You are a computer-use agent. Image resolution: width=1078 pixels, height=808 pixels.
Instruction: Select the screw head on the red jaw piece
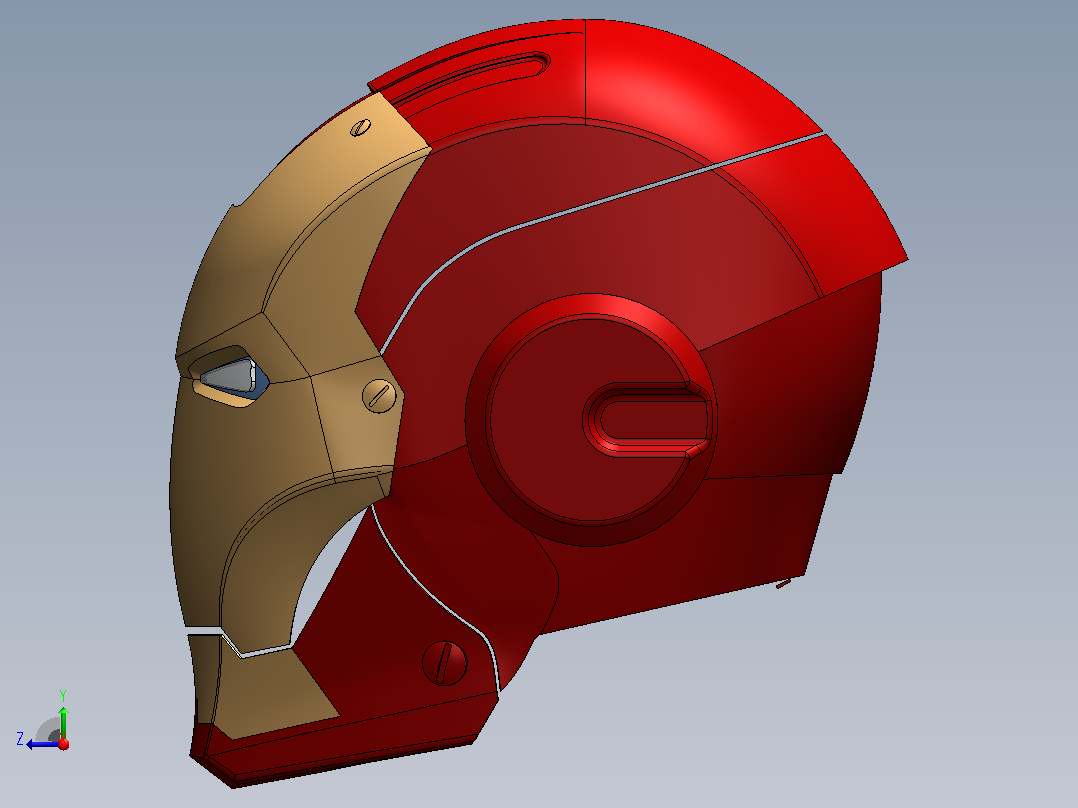click(444, 663)
